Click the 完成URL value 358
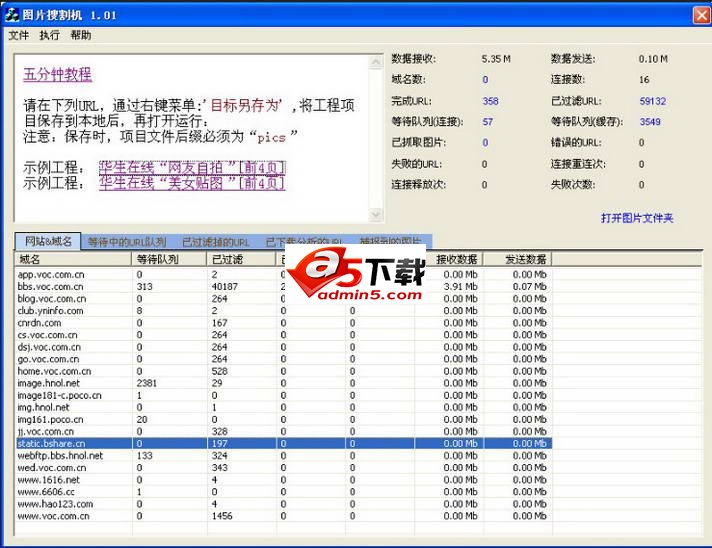 tap(490, 101)
